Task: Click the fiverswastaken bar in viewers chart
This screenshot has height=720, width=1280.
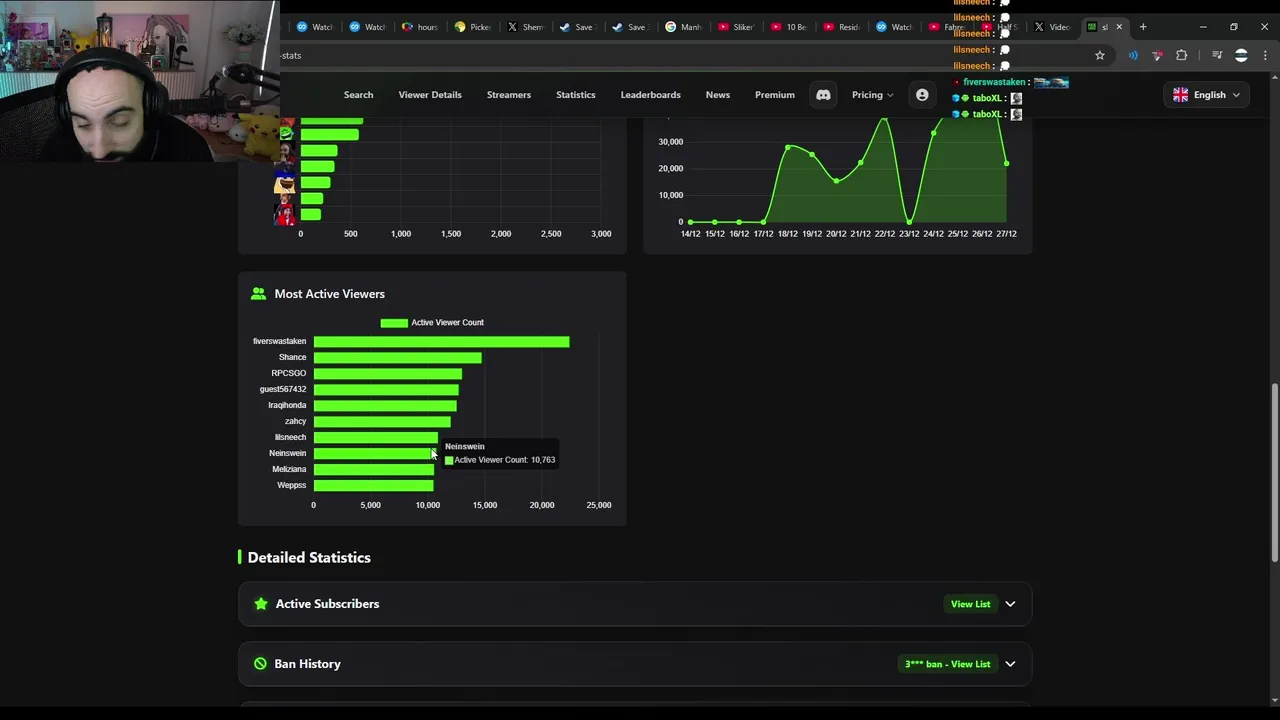Action: coord(441,342)
